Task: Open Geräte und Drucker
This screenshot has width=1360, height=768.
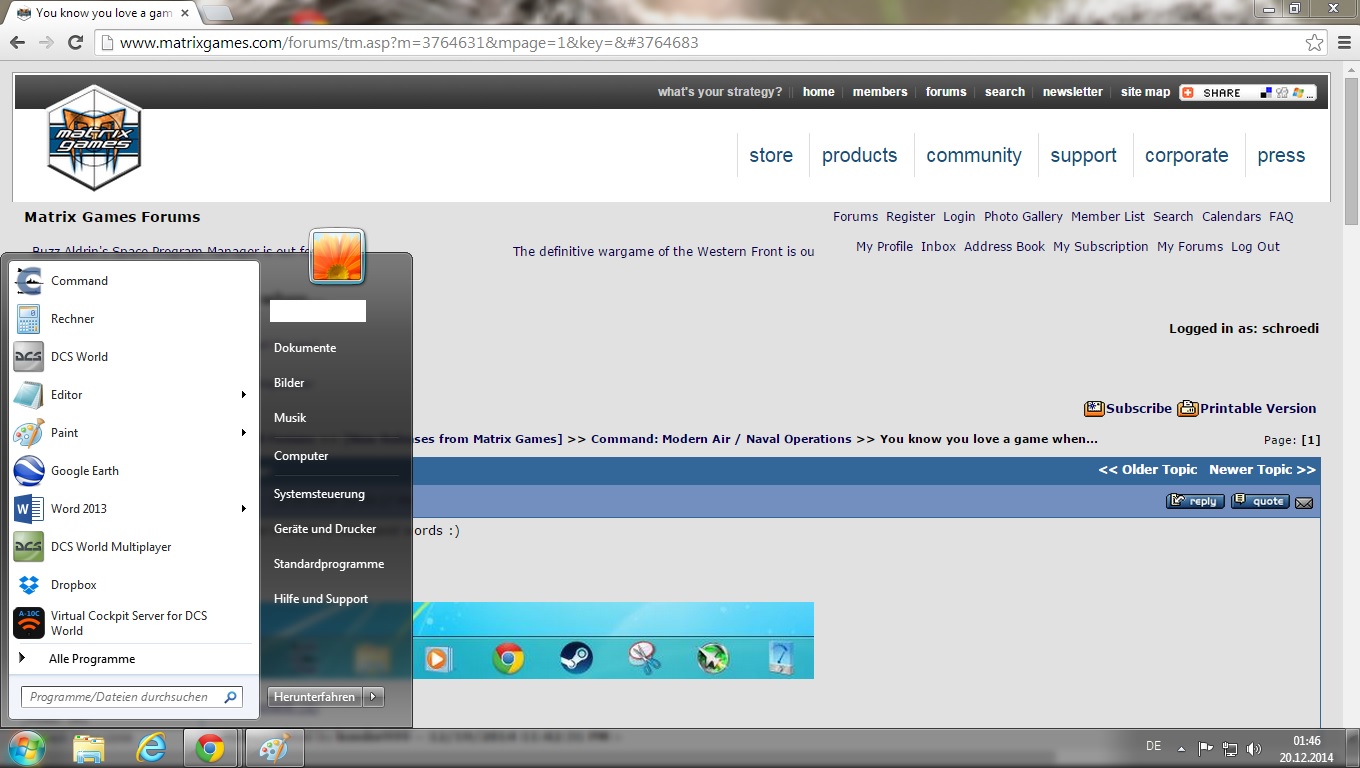Action: click(x=325, y=529)
